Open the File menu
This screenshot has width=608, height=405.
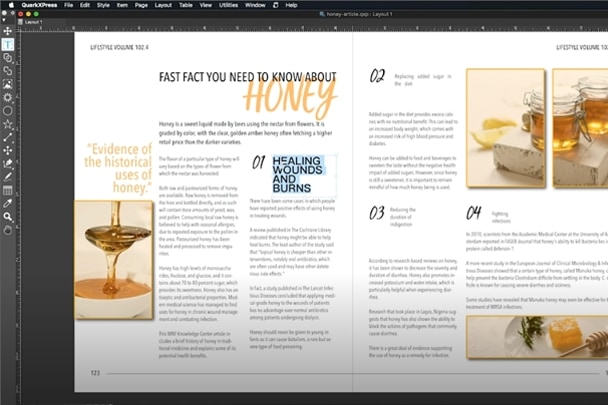(69, 5)
